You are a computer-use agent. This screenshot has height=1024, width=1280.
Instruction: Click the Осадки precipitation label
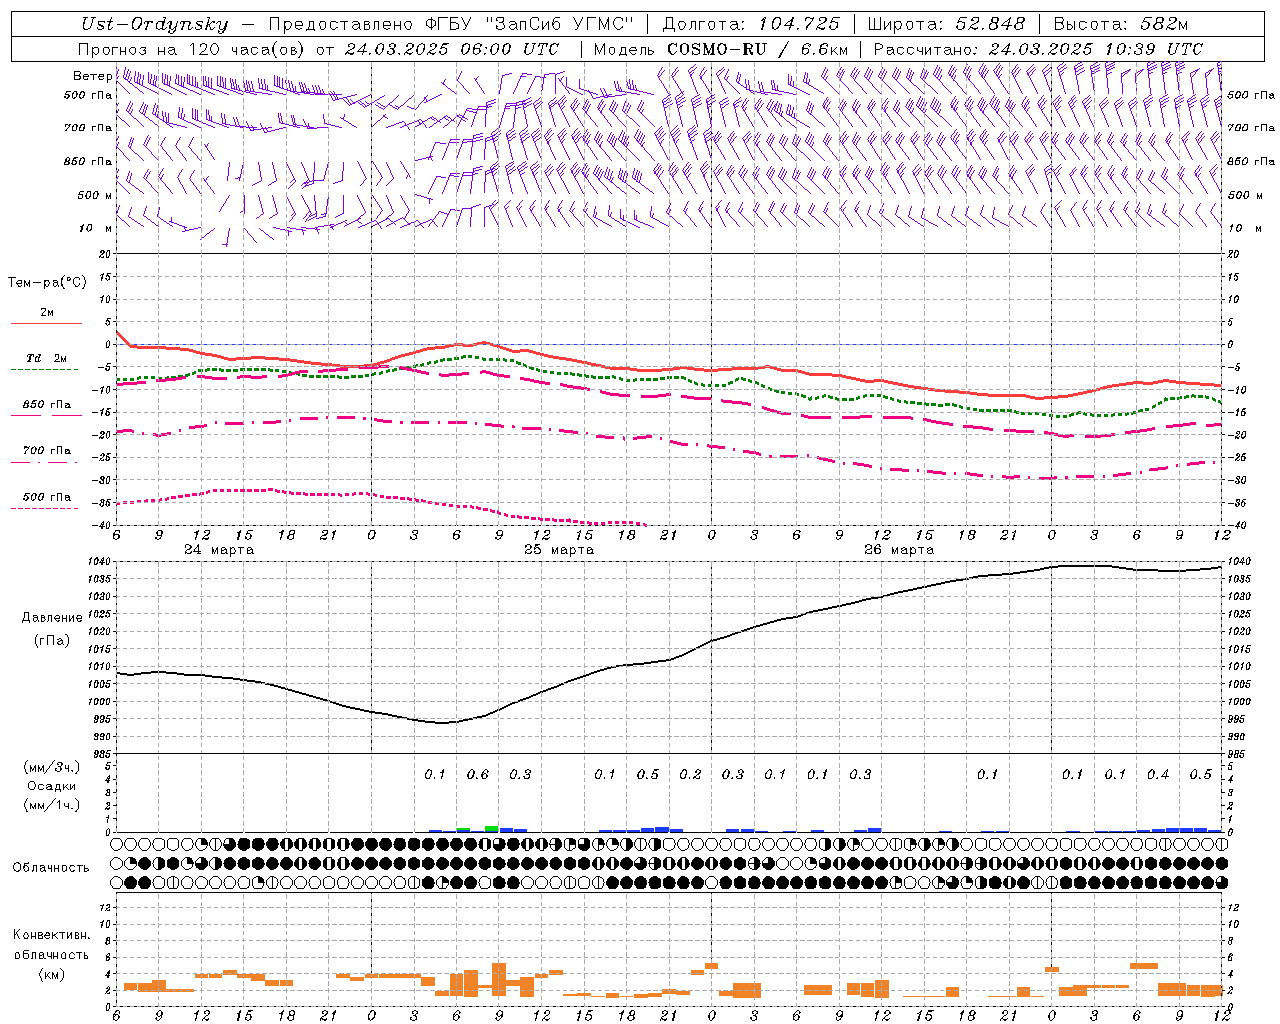52,786
